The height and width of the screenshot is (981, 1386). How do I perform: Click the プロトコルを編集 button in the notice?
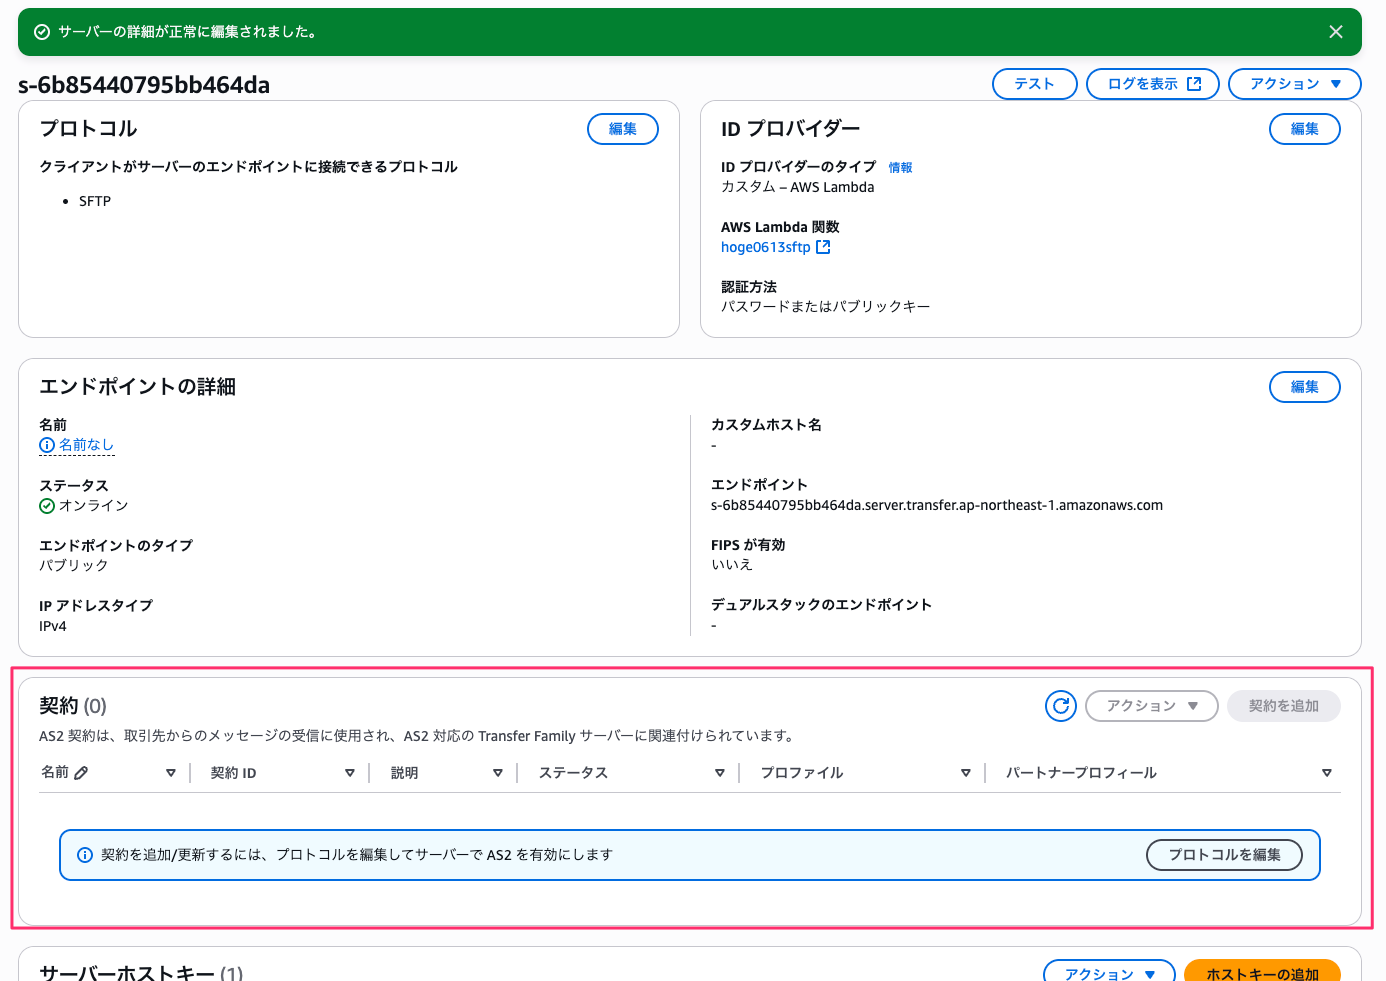point(1223,855)
